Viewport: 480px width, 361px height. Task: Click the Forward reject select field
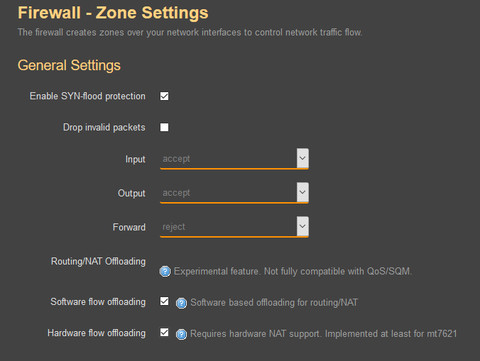(234, 227)
